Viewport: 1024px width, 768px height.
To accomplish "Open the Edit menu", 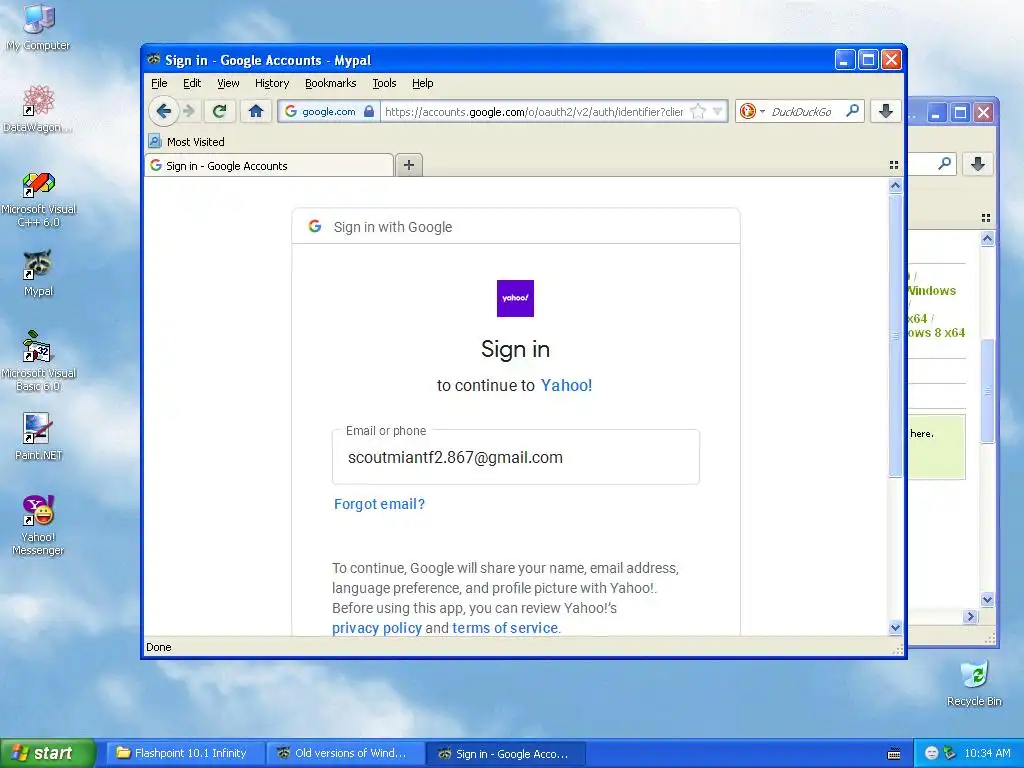I will 192,83.
